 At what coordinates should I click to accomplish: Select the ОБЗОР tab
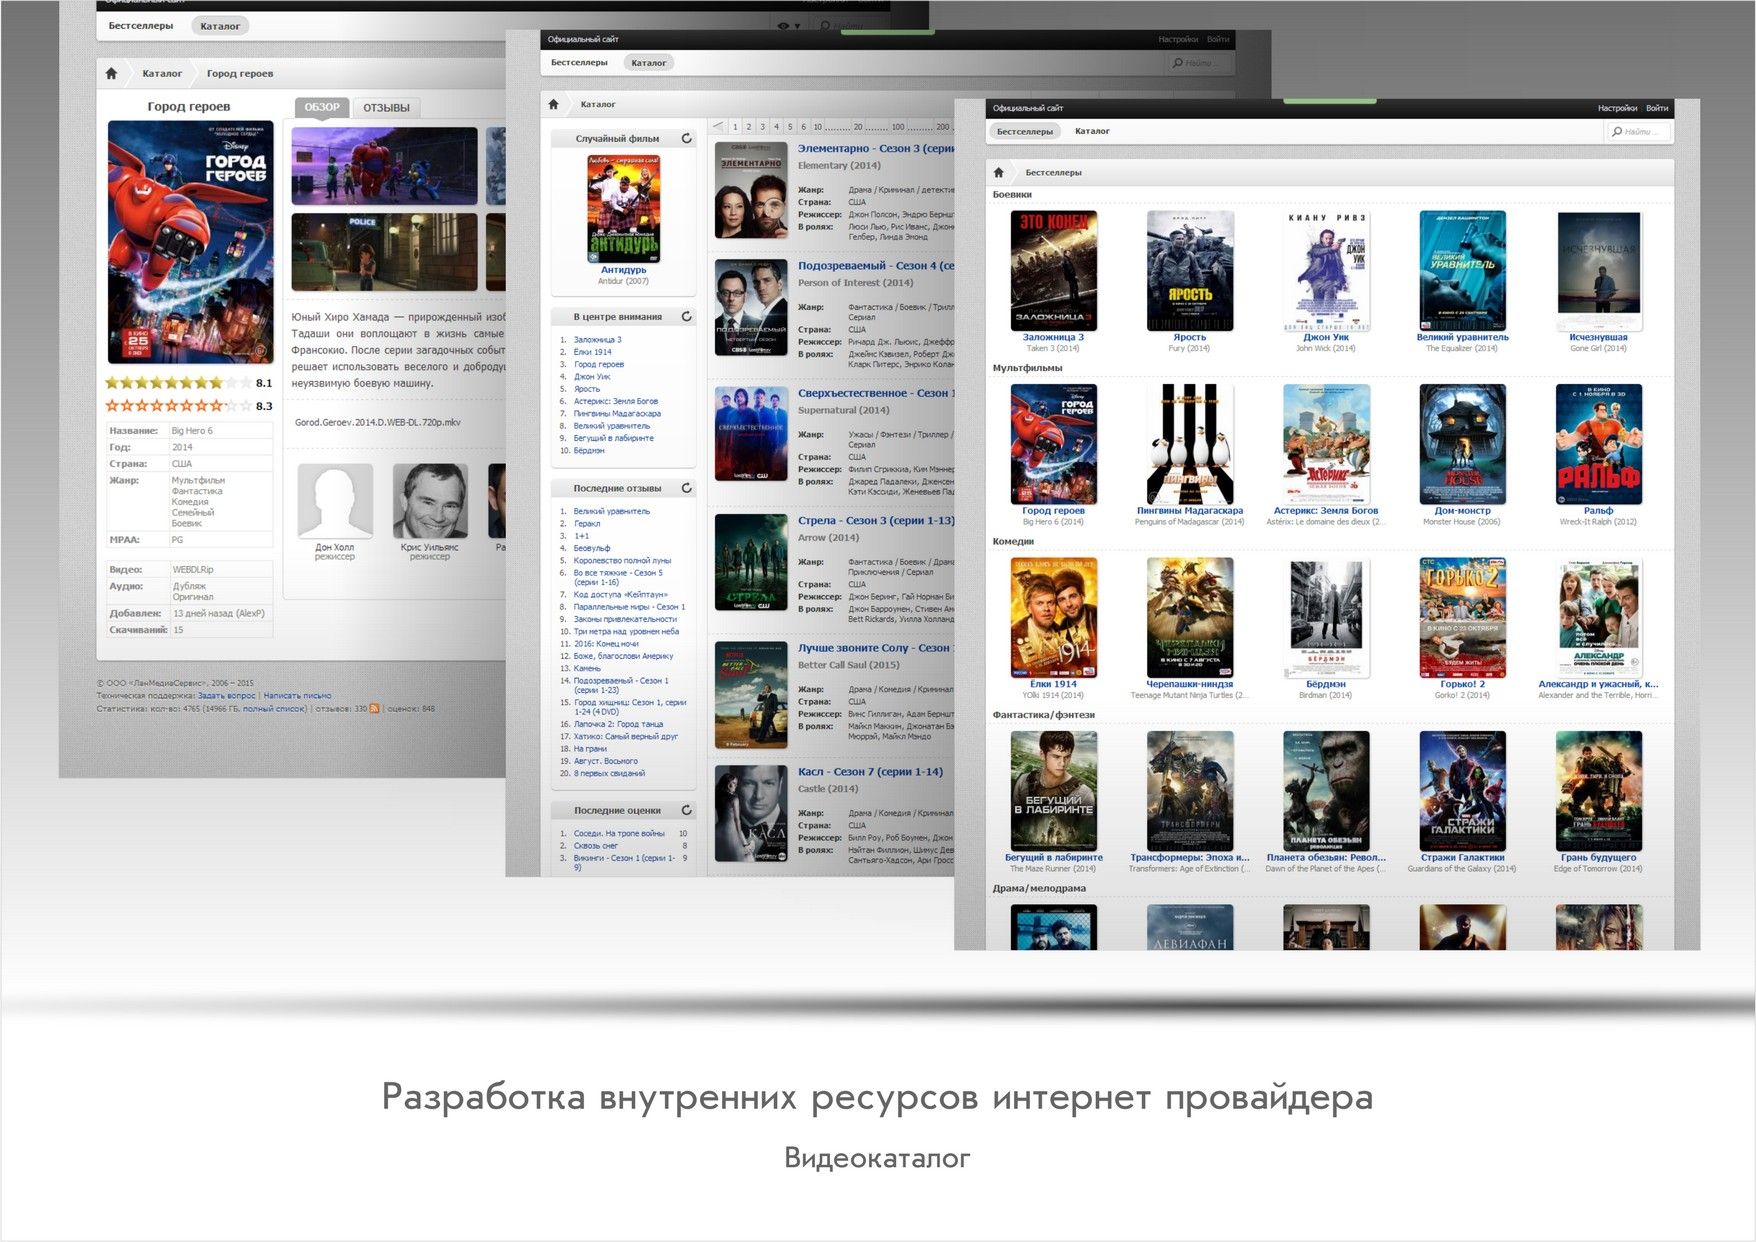[x=322, y=107]
